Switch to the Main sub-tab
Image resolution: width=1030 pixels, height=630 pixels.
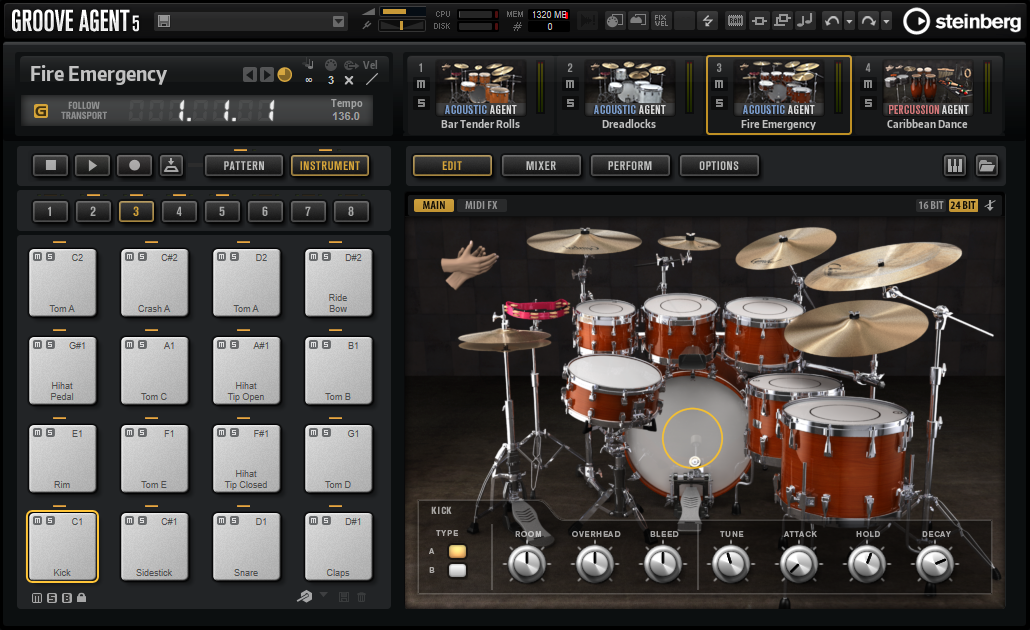point(434,205)
